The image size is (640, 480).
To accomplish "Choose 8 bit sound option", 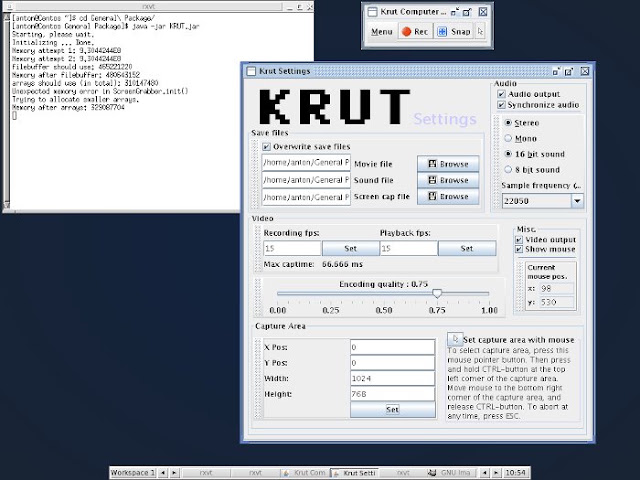I will [x=508, y=169].
